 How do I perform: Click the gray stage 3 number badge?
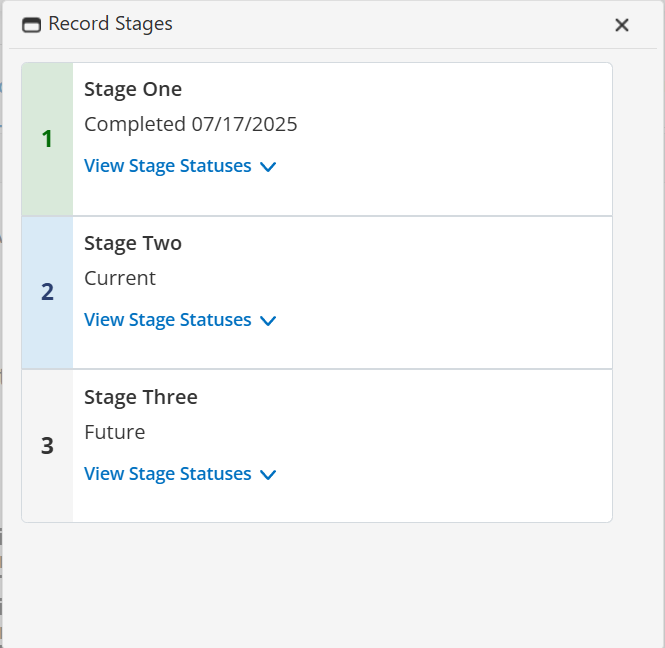click(47, 446)
